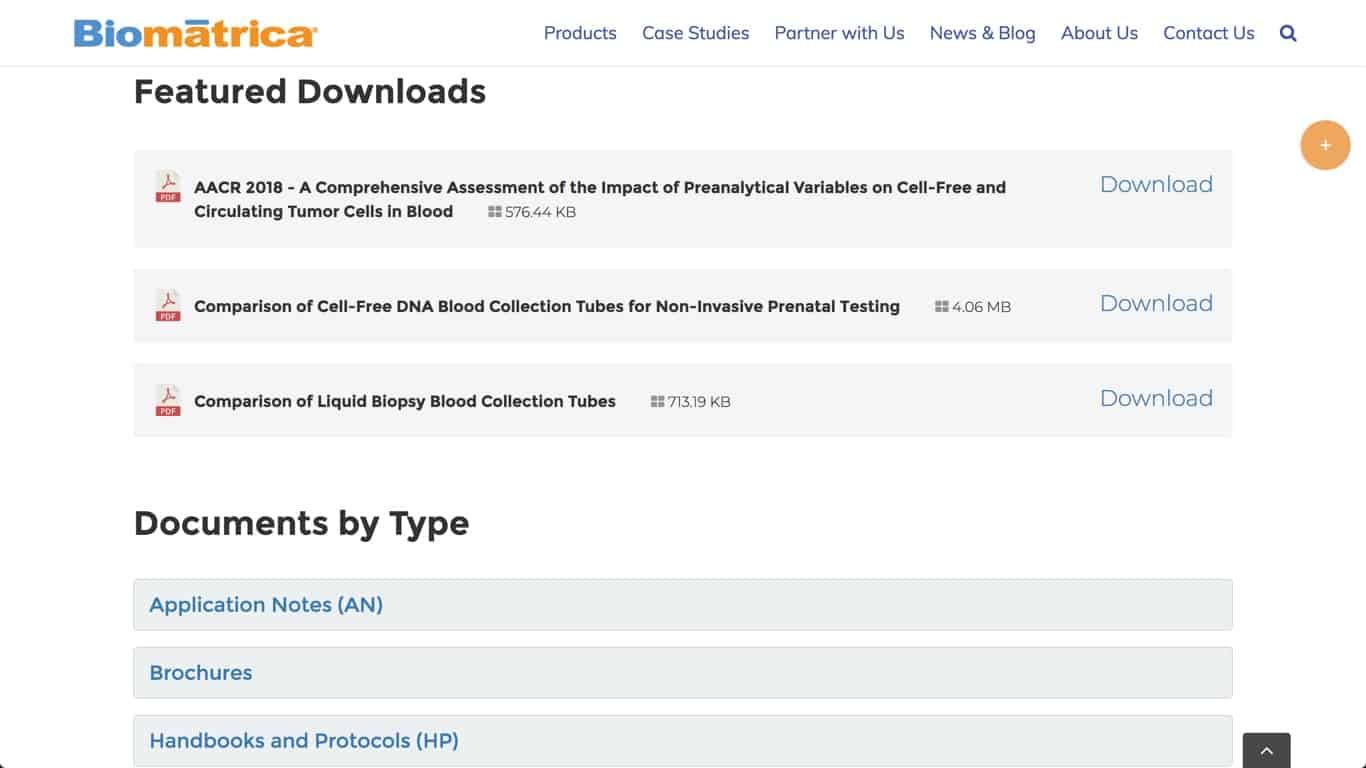Image resolution: width=1366 pixels, height=768 pixels.
Task: Download the Cell-Free DNA tubes comparison
Action: 1156,303
